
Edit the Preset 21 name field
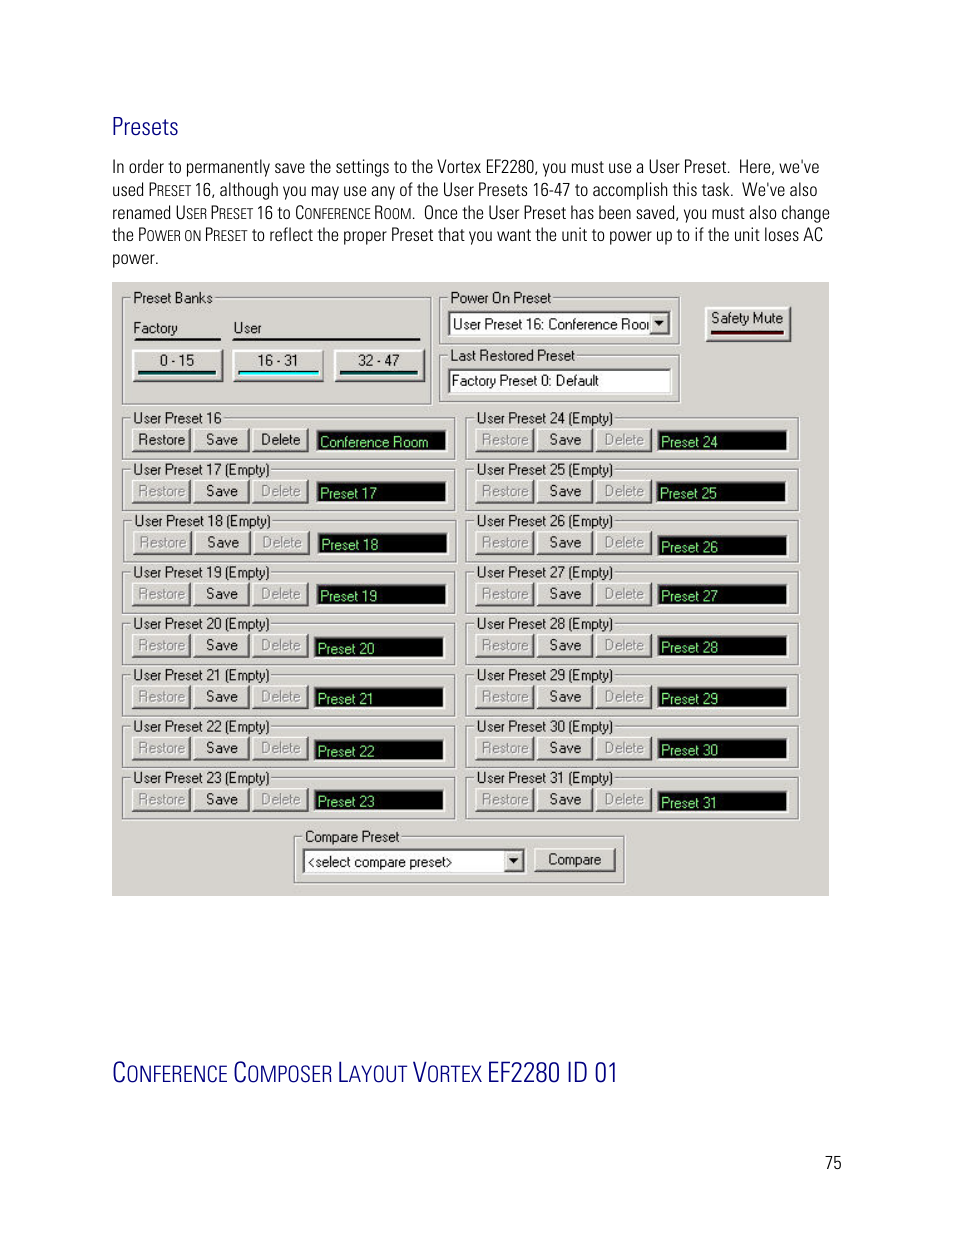pos(379,698)
